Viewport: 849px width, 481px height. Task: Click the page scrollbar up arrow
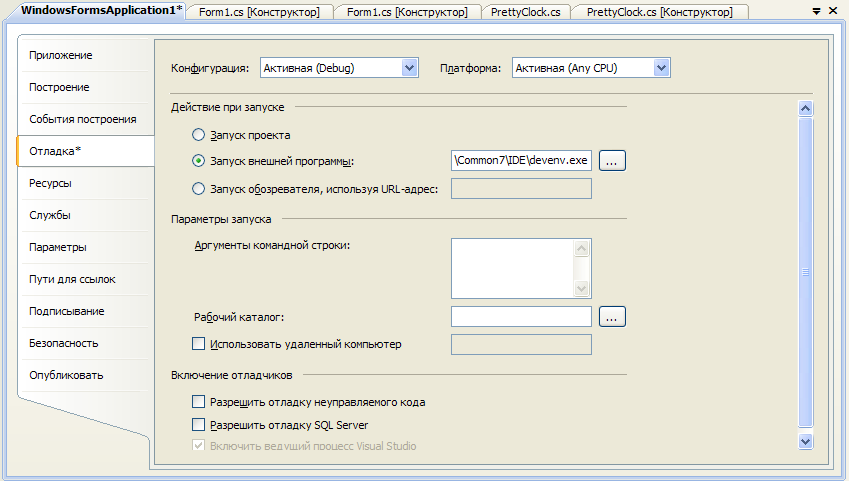click(x=805, y=108)
